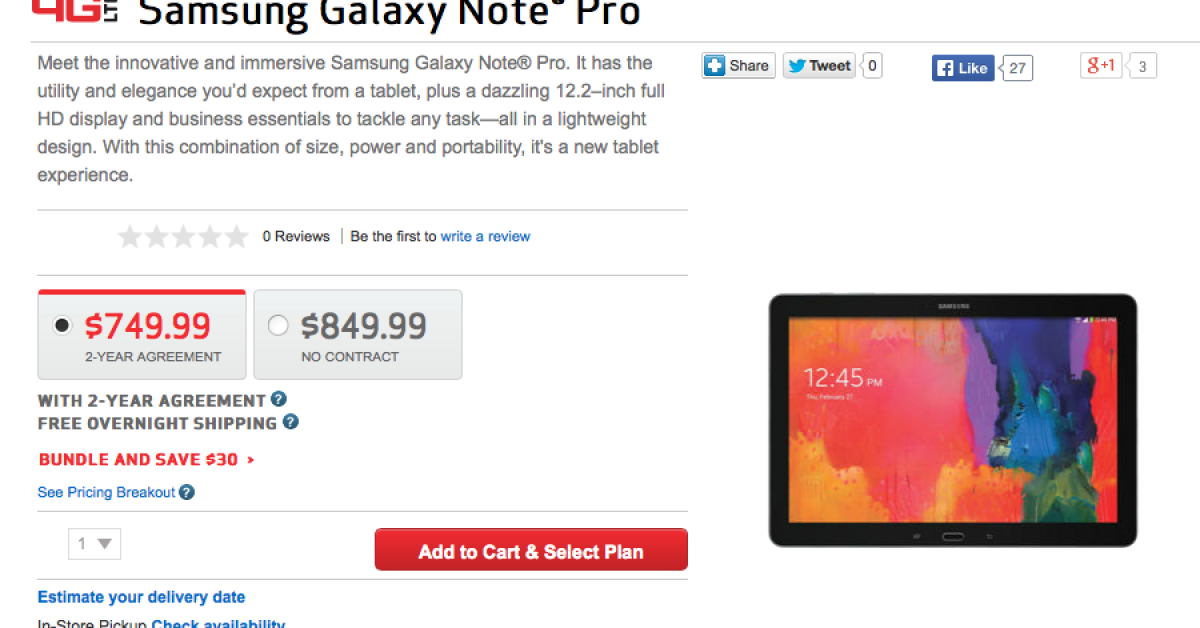Click the Check availability link
The width and height of the screenshot is (1200, 628).
click(218, 623)
